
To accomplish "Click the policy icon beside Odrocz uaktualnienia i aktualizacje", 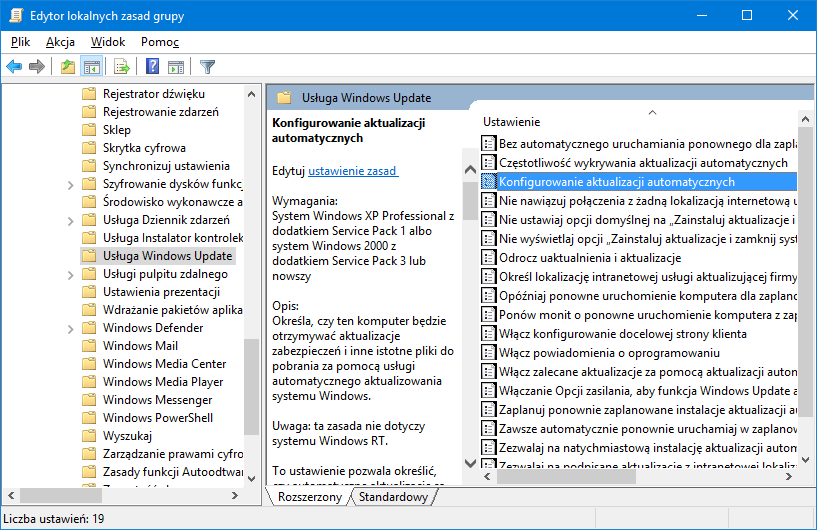I will (488, 257).
